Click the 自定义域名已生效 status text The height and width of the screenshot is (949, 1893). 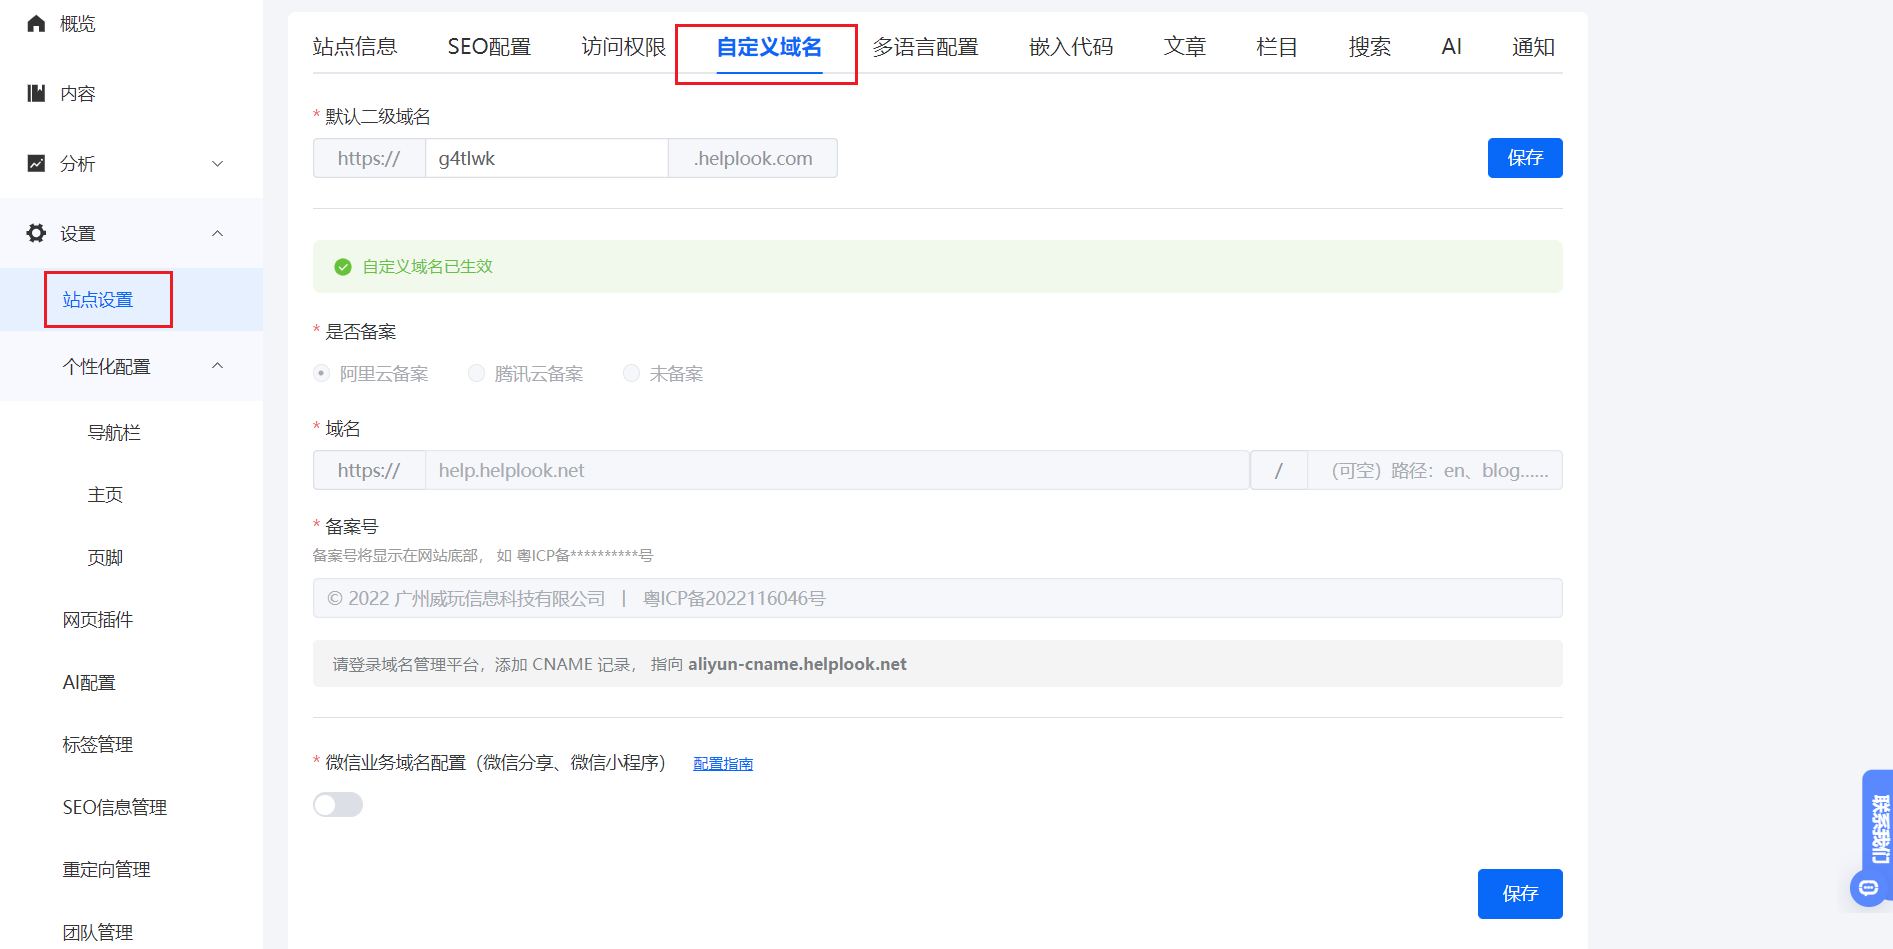(427, 267)
